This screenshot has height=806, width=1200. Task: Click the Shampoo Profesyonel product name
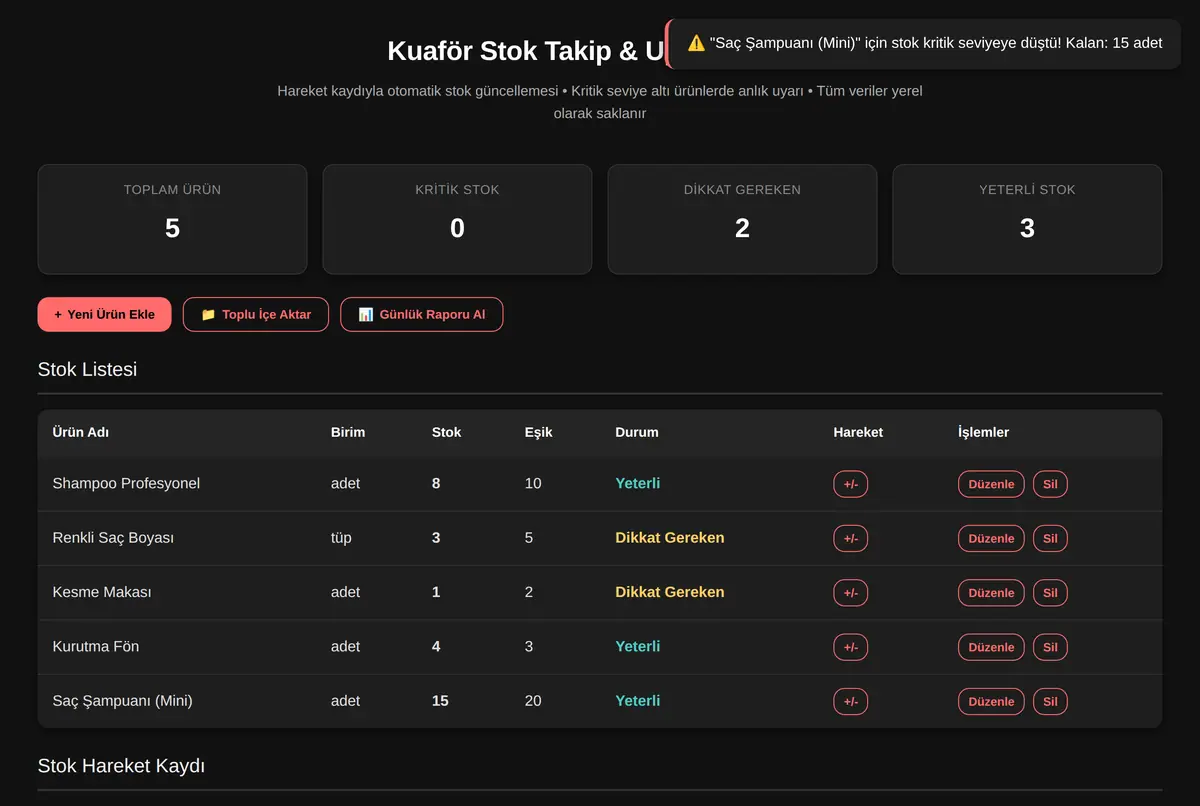126,483
